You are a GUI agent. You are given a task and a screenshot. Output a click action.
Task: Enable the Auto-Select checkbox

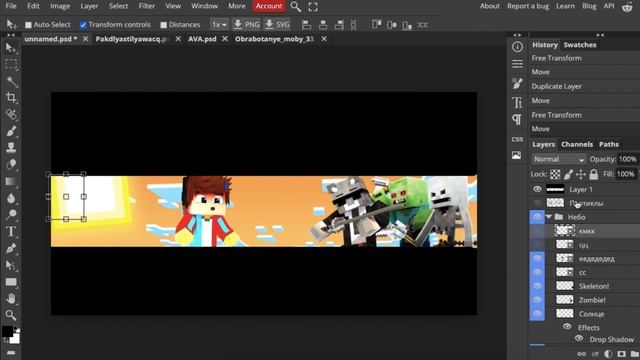[28, 25]
